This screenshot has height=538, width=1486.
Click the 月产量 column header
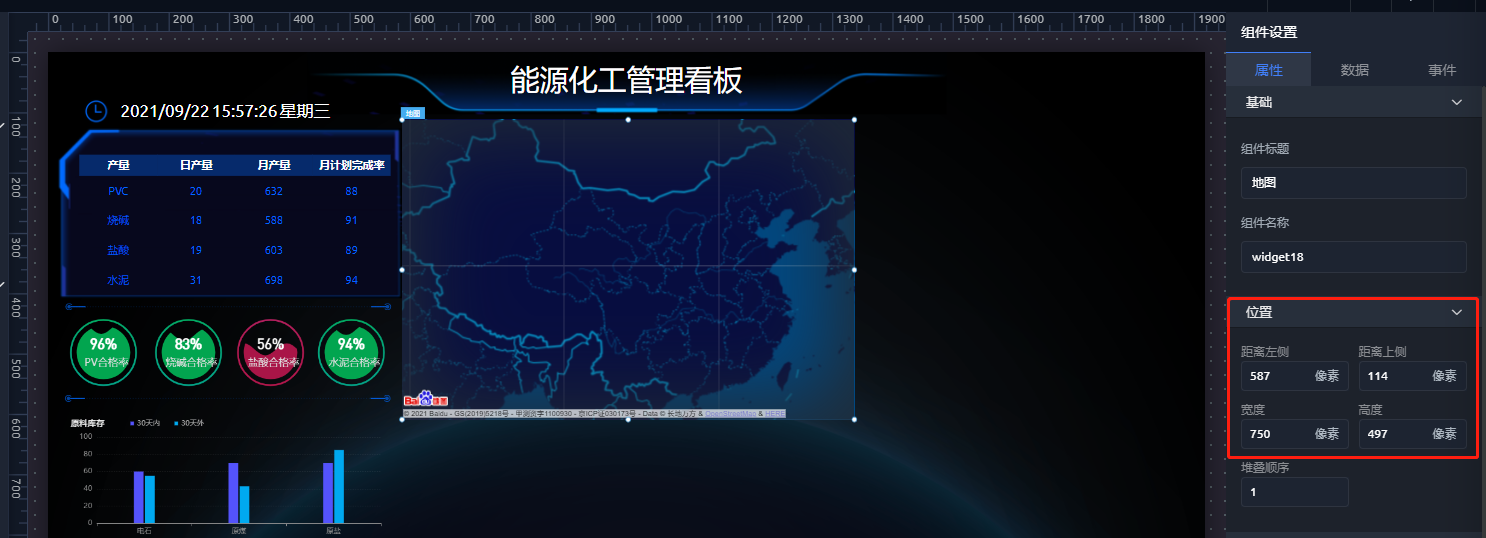pyautogui.click(x=274, y=165)
